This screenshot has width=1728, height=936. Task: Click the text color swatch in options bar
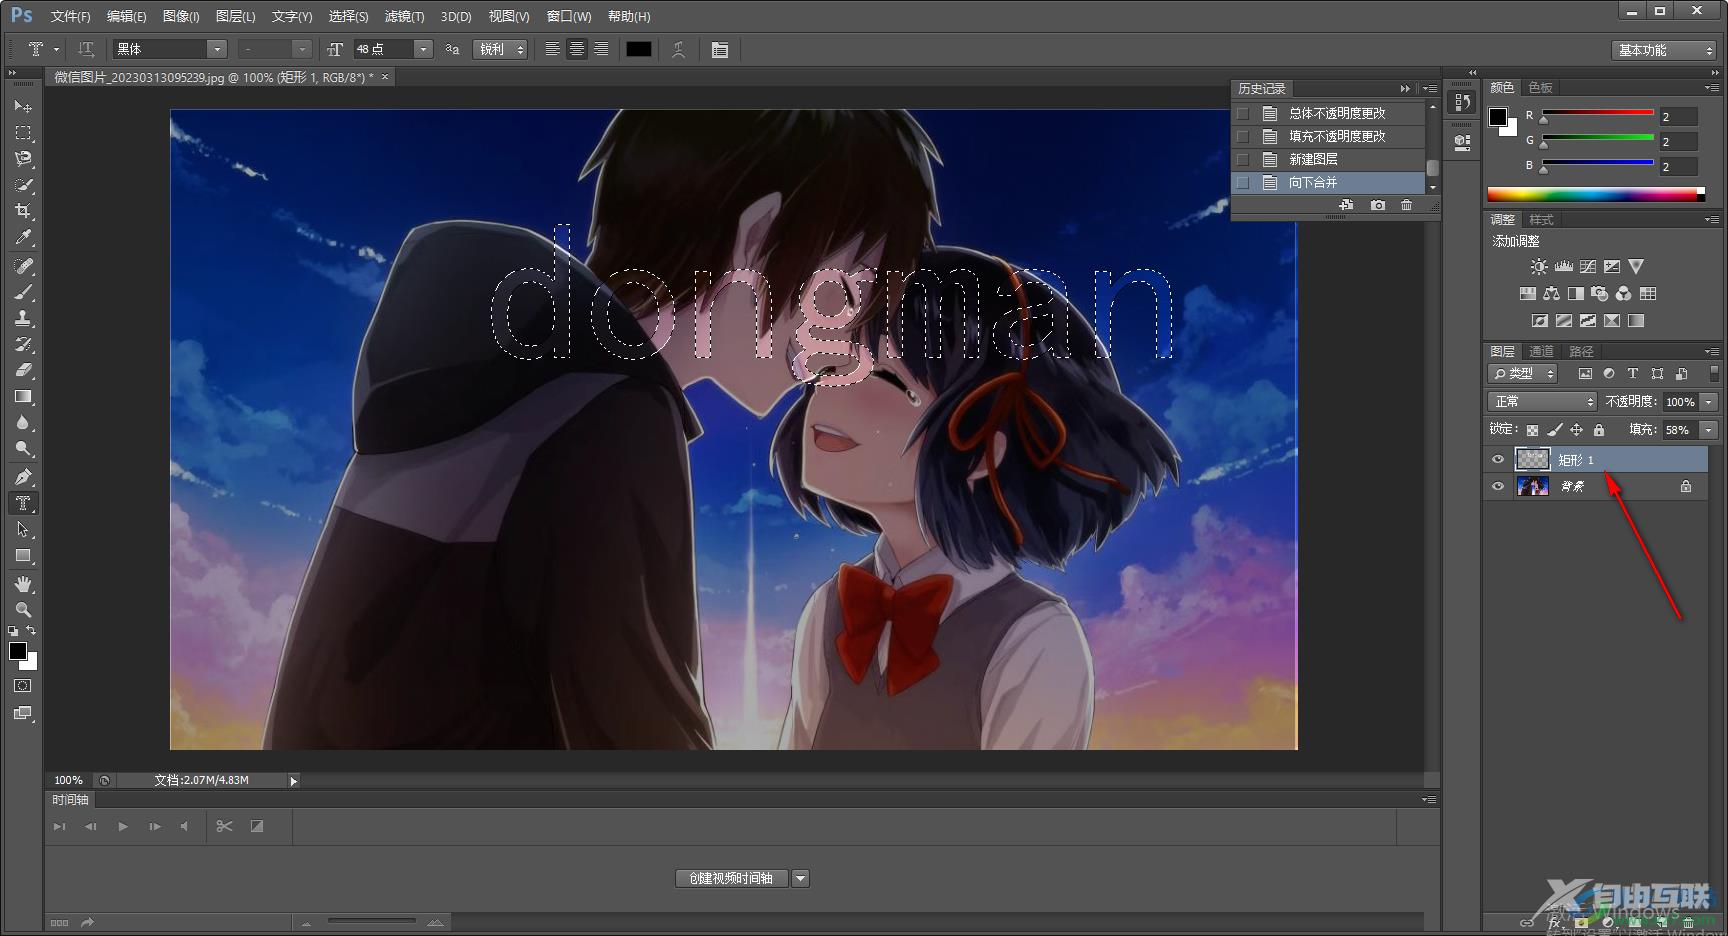(x=638, y=49)
